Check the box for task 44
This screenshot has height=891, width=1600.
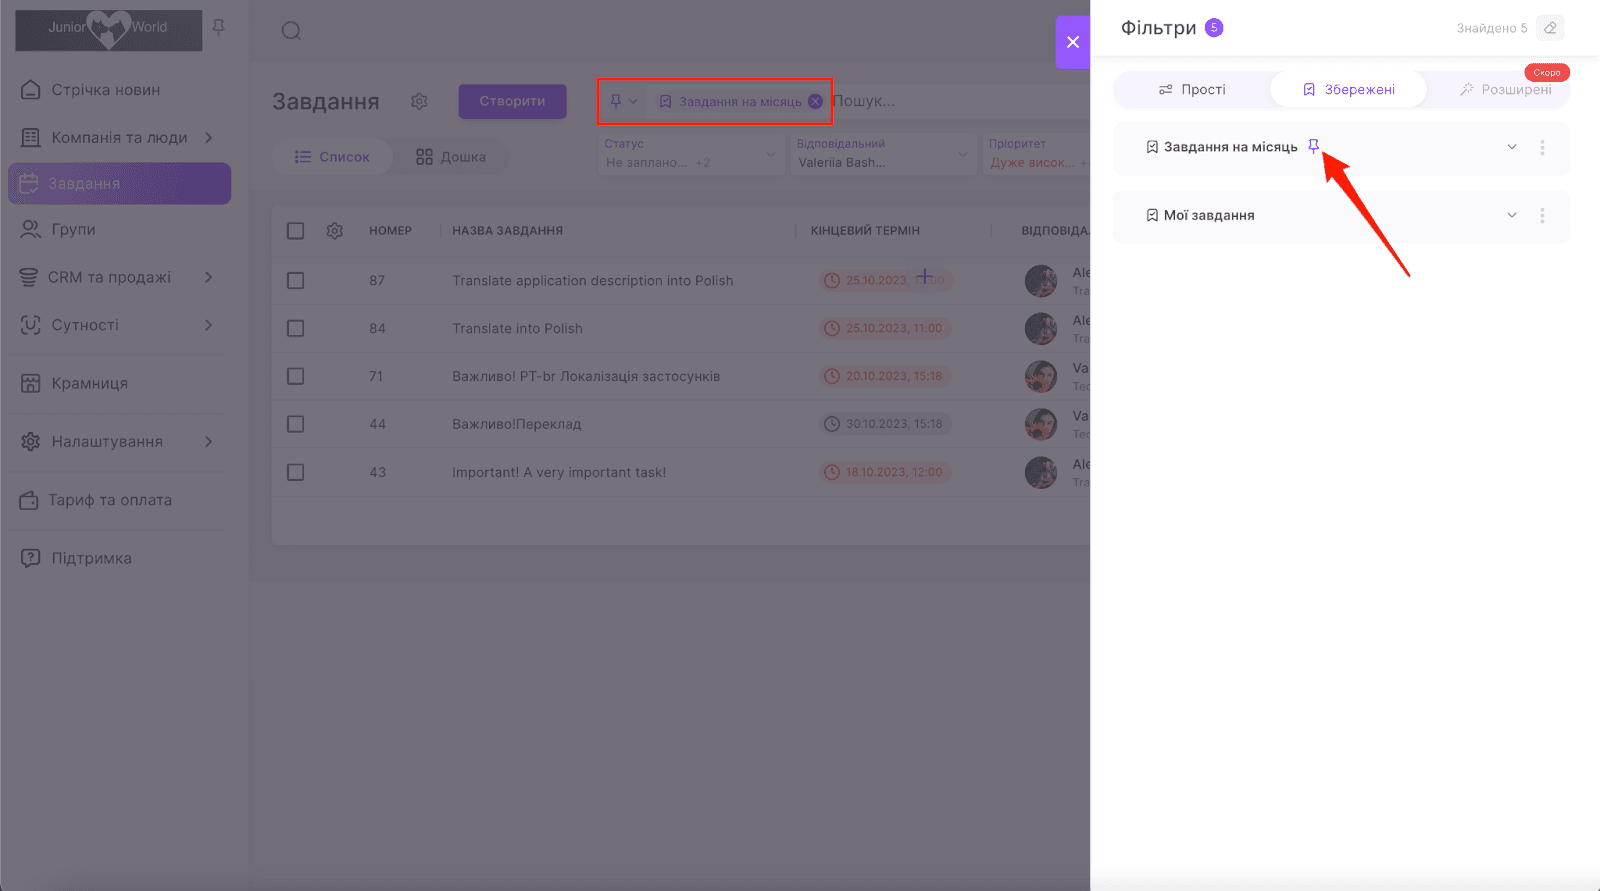point(295,424)
